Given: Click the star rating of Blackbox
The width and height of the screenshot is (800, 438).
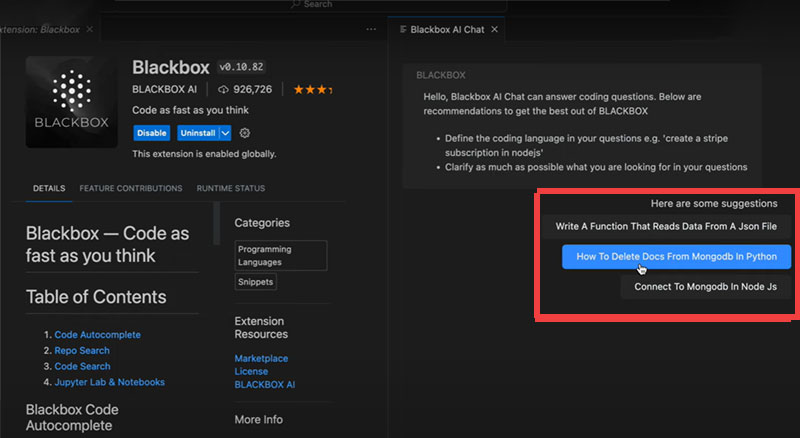Looking at the screenshot, I should click(311, 90).
